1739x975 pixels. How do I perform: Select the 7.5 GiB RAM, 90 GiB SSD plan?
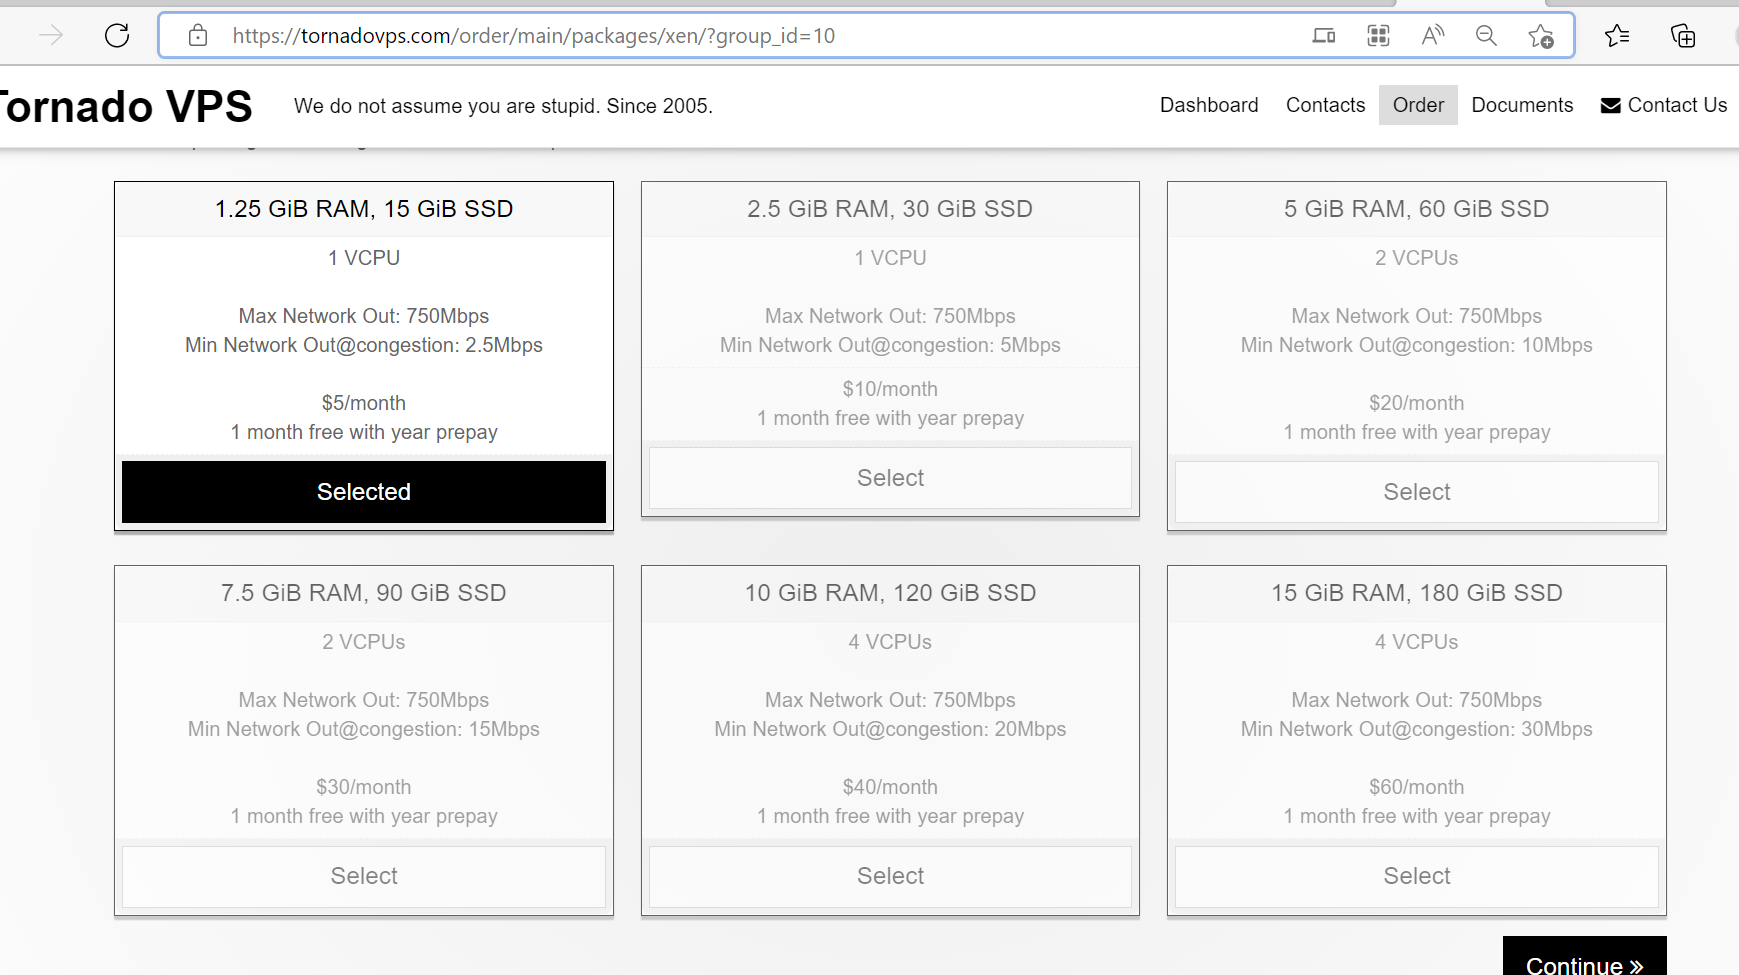click(x=364, y=876)
